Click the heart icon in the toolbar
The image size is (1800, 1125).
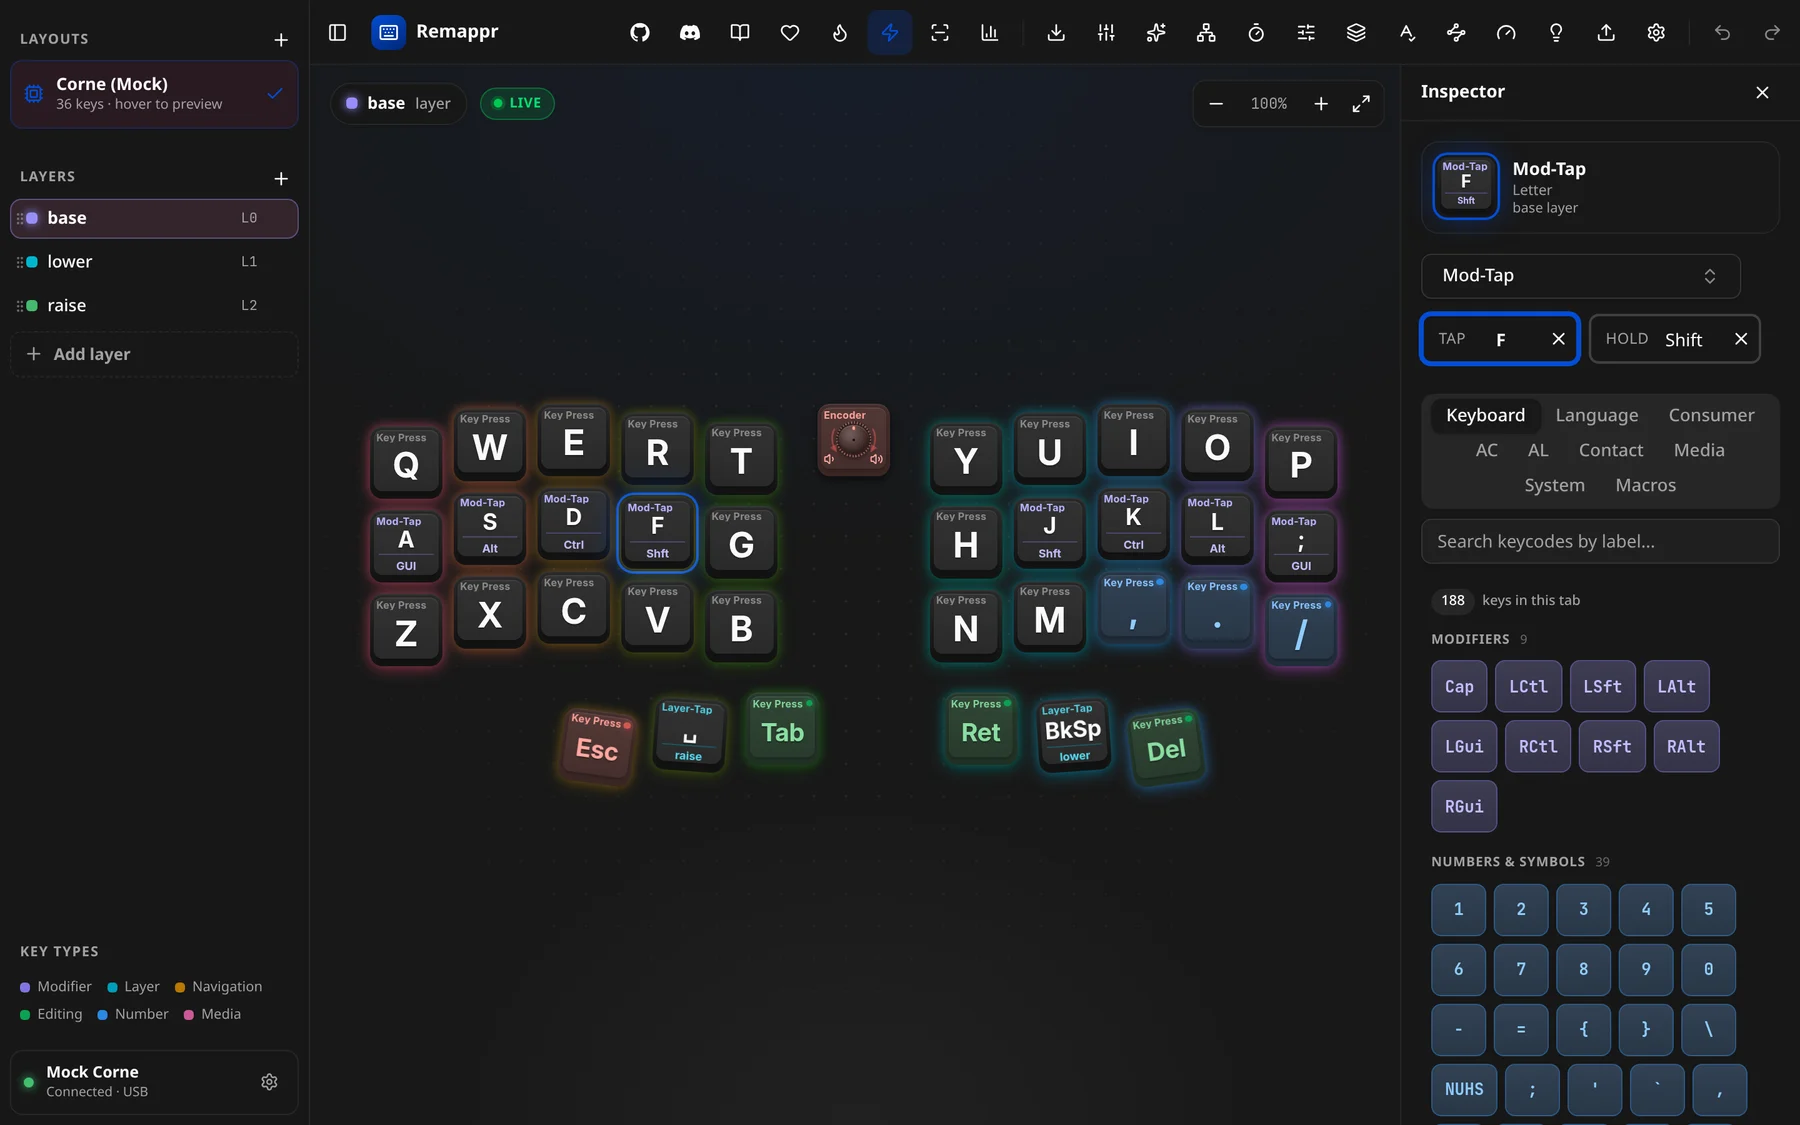tap(790, 33)
